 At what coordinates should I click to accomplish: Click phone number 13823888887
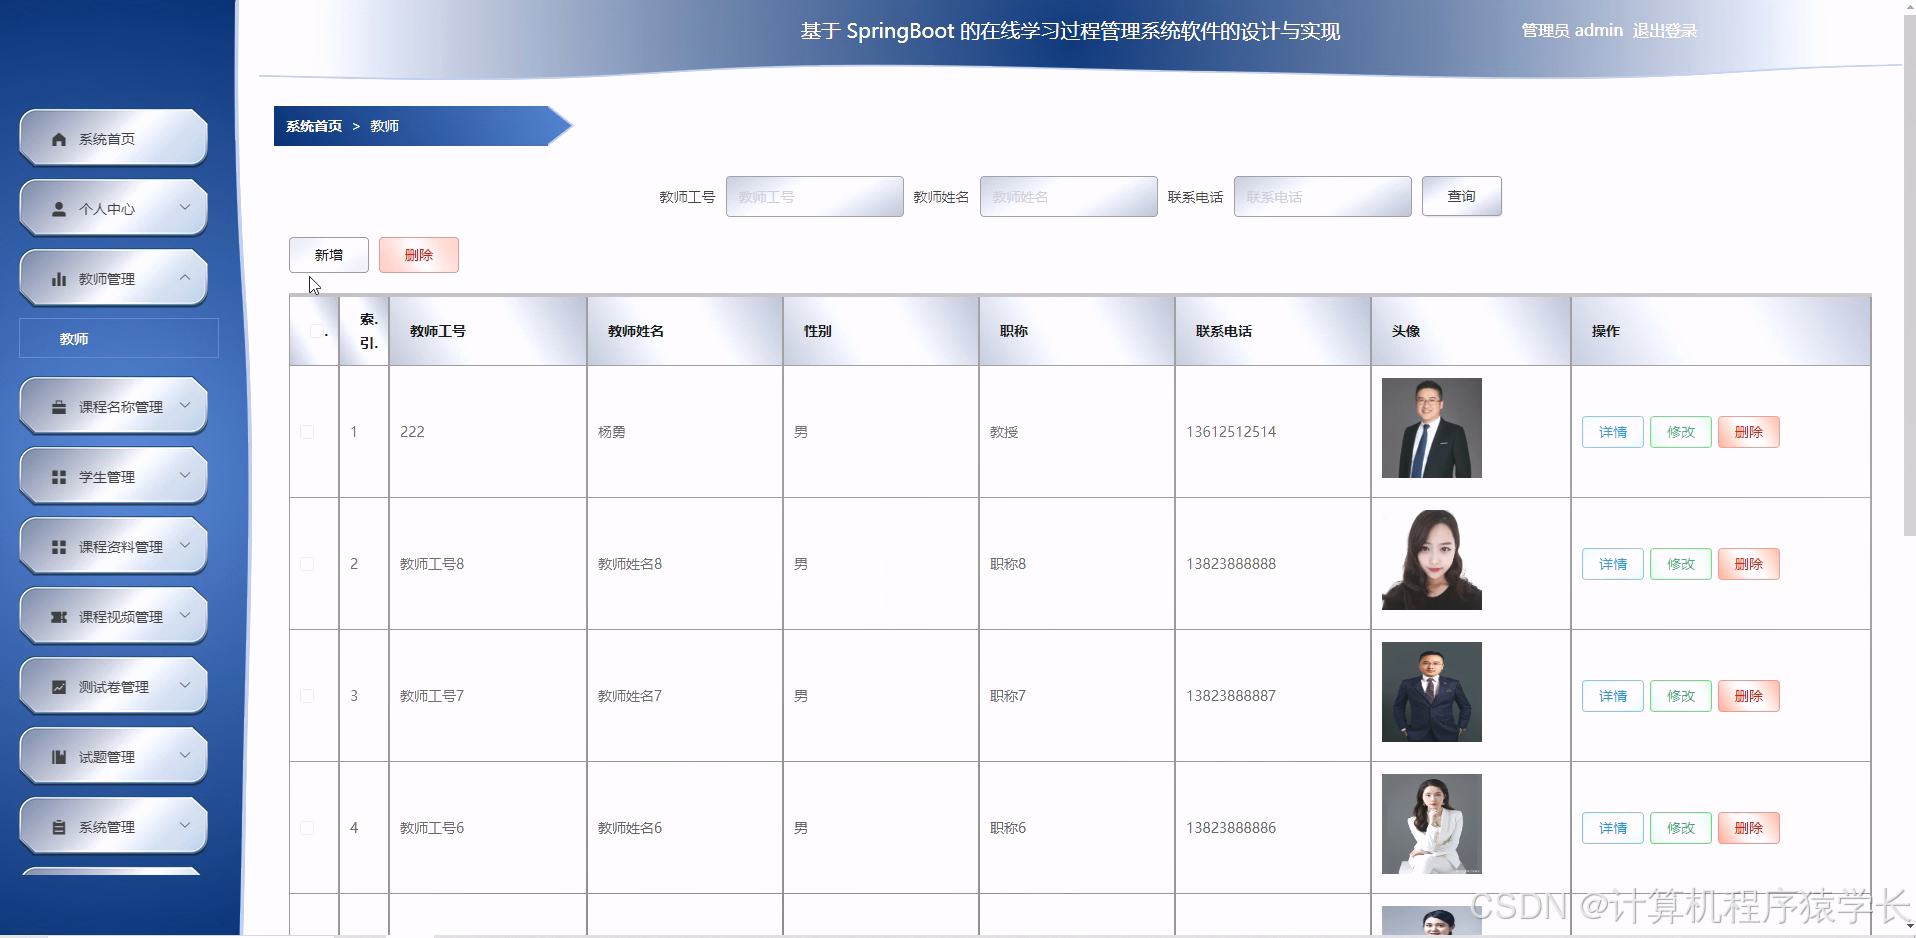1231,696
